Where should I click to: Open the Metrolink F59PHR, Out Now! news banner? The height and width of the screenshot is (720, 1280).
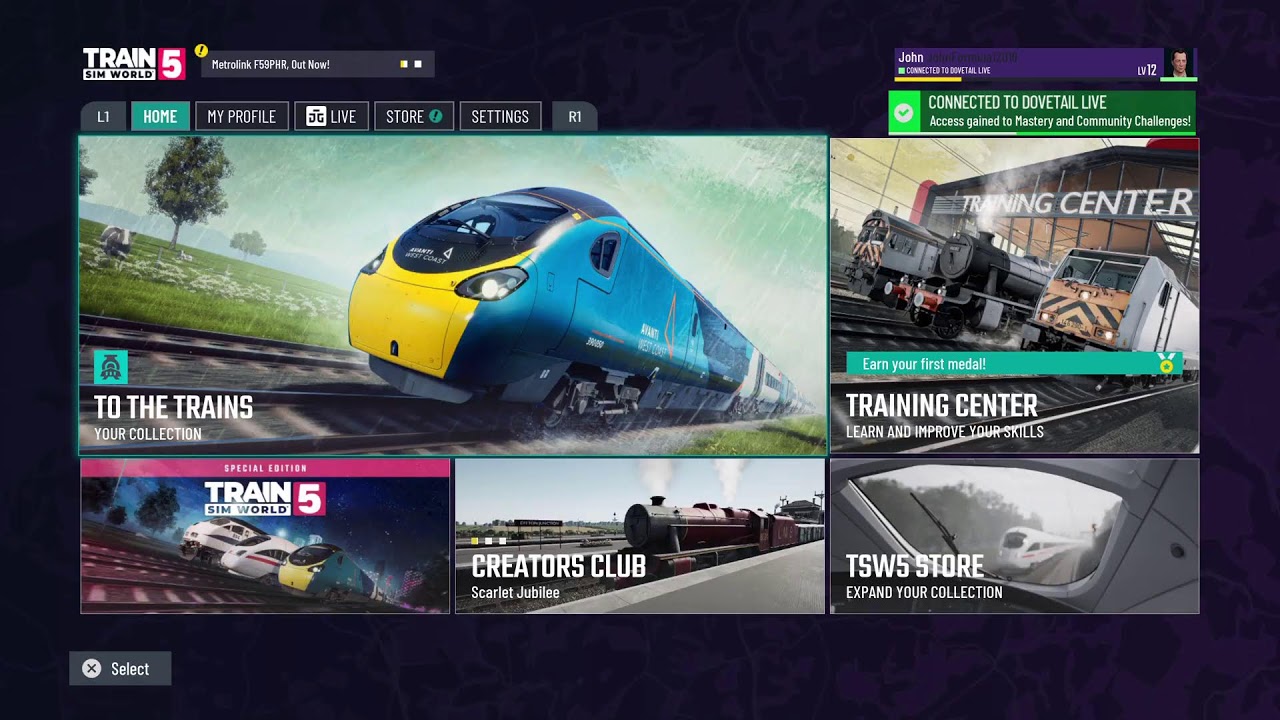317,64
